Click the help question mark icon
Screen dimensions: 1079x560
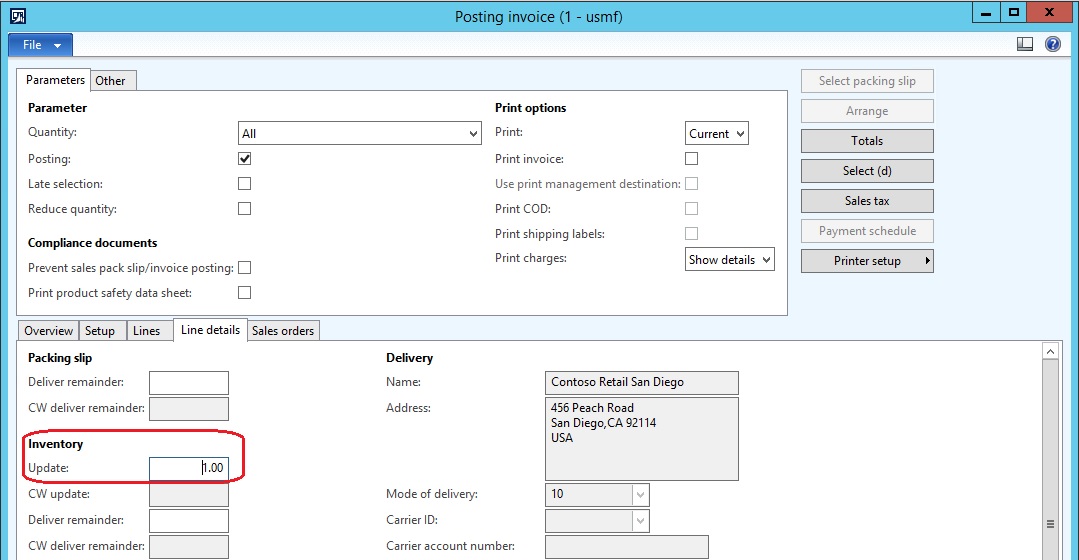(x=1052, y=45)
